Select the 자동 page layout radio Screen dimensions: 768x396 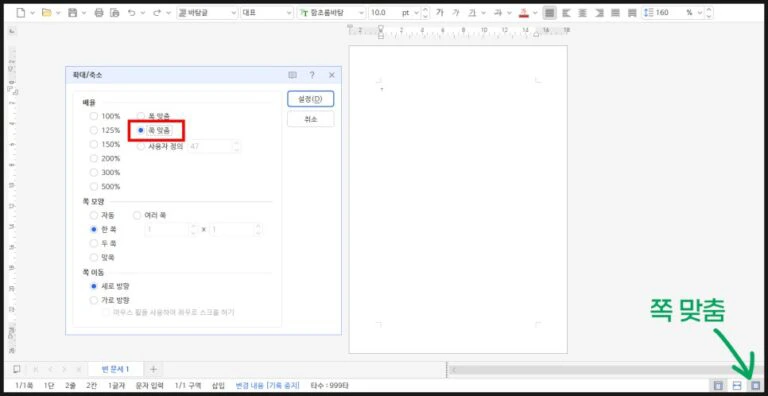pyautogui.click(x=94, y=215)
